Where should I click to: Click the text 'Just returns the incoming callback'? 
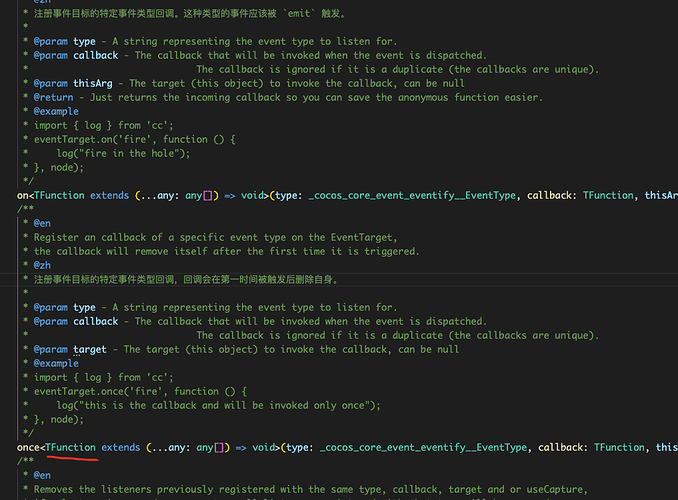pyautogui.click(x=185, y=97)
